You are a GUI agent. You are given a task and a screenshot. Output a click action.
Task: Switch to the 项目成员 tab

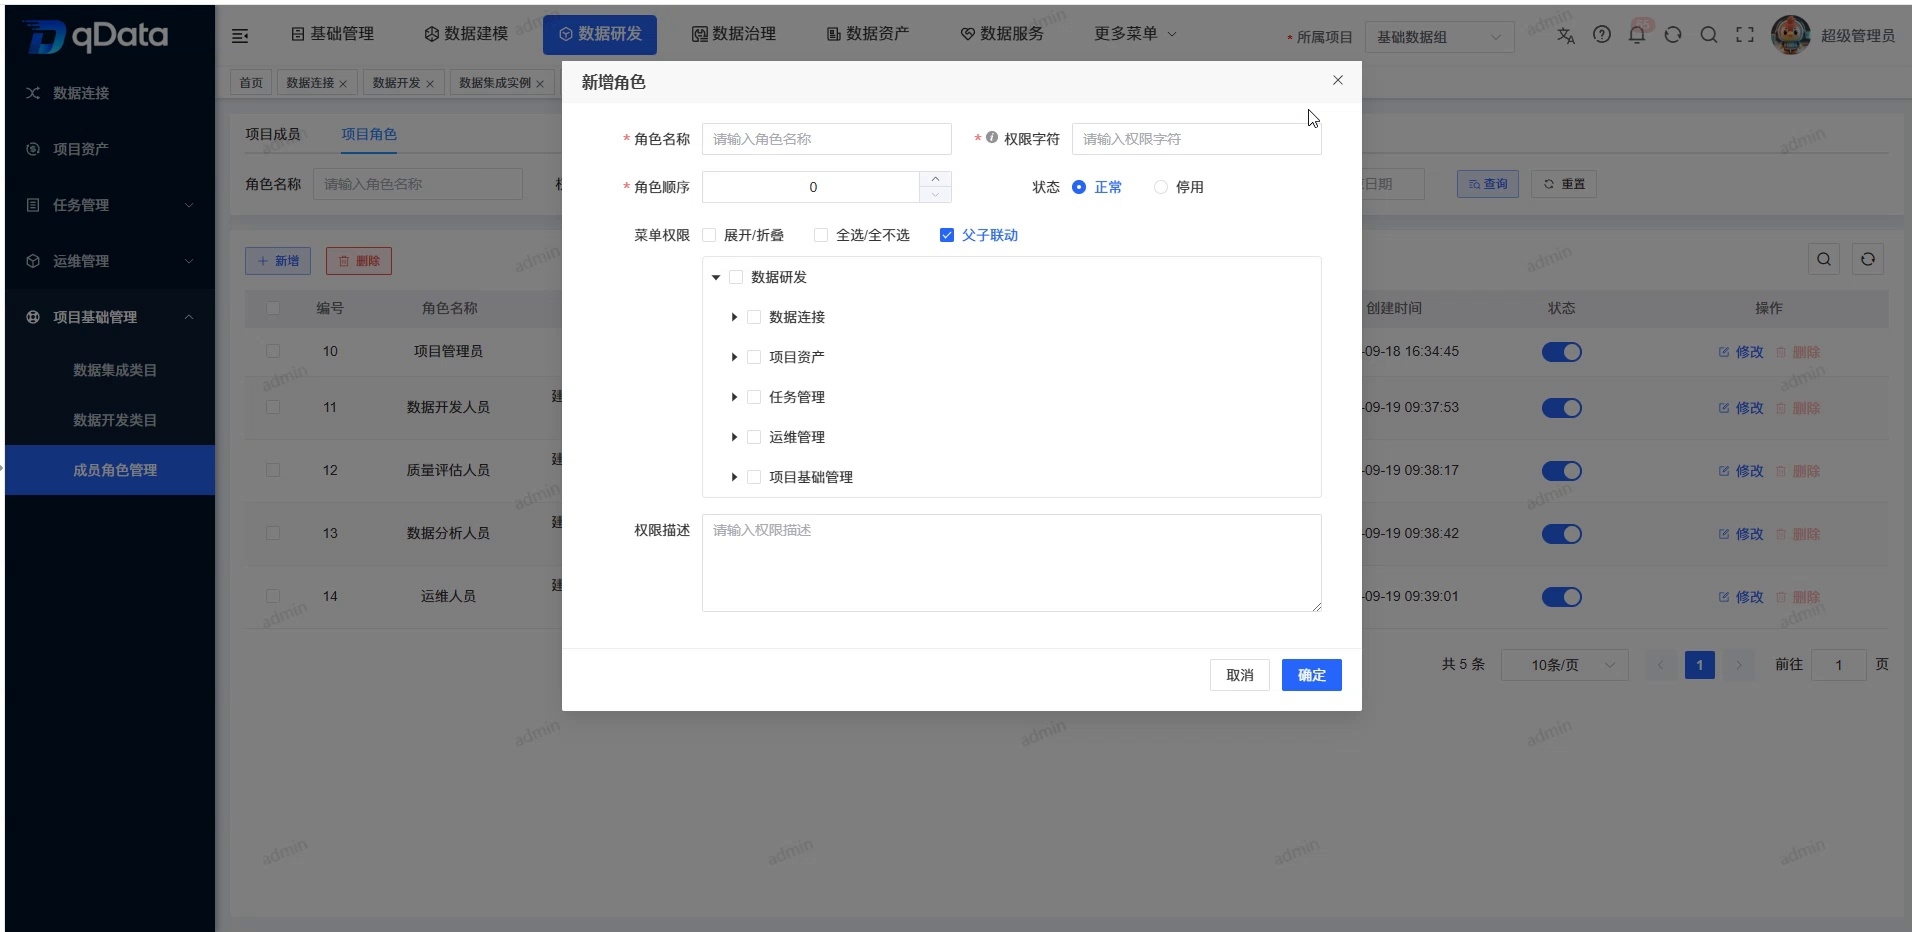pos(273,134)
